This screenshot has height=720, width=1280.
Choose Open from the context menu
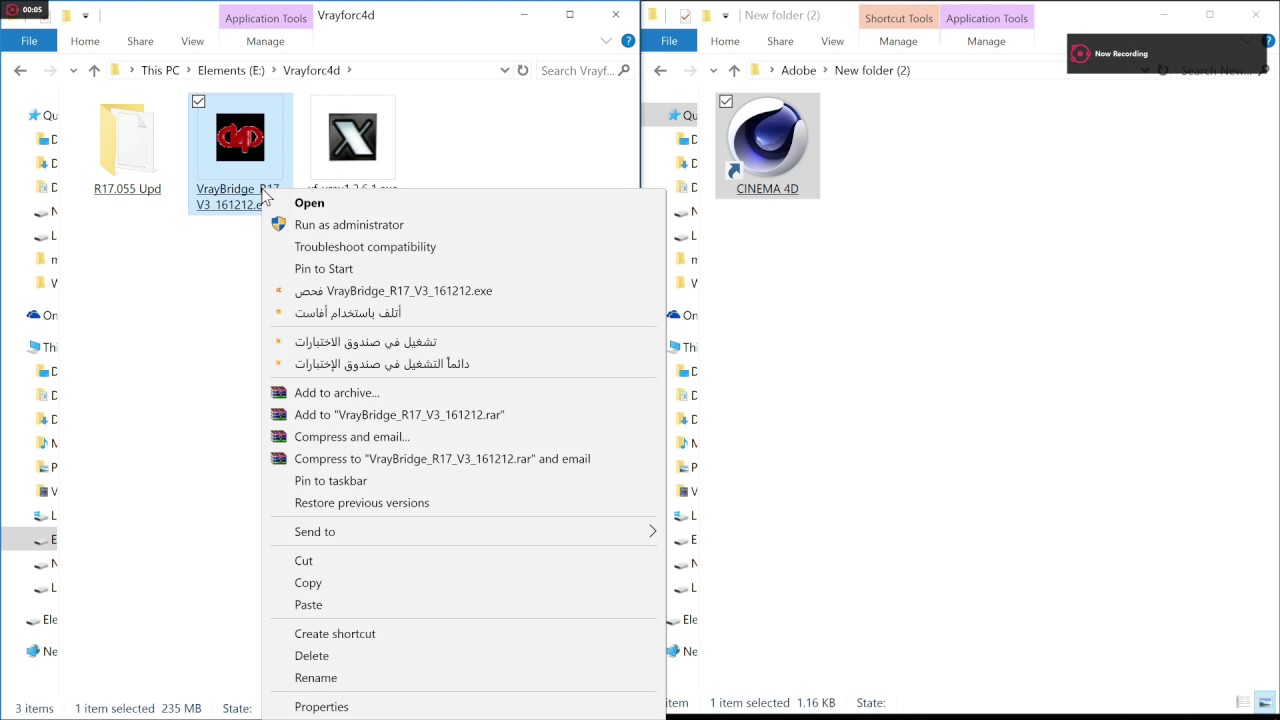[309, 203]
